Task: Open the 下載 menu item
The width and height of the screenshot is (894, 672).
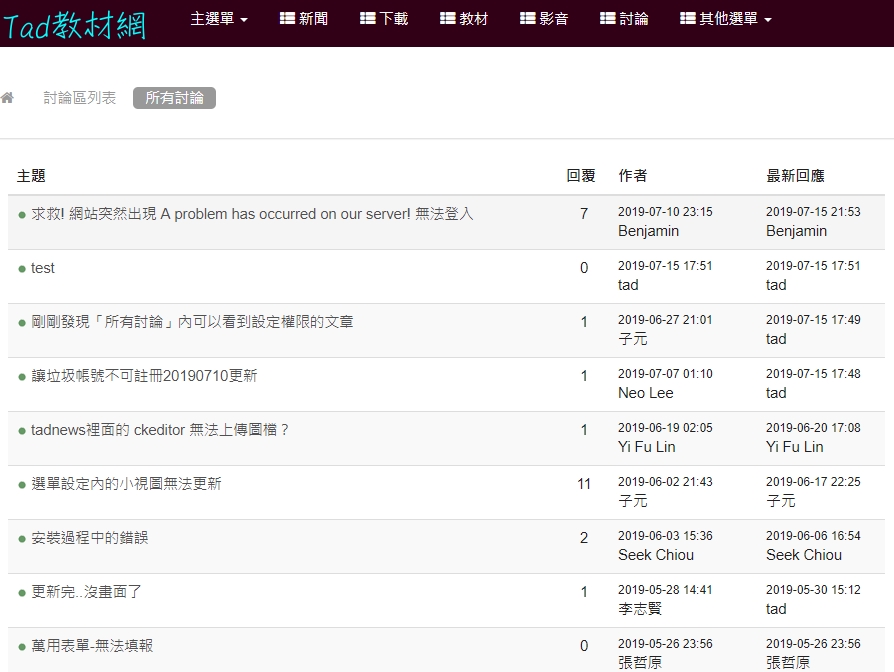Action: pos(393,18)
